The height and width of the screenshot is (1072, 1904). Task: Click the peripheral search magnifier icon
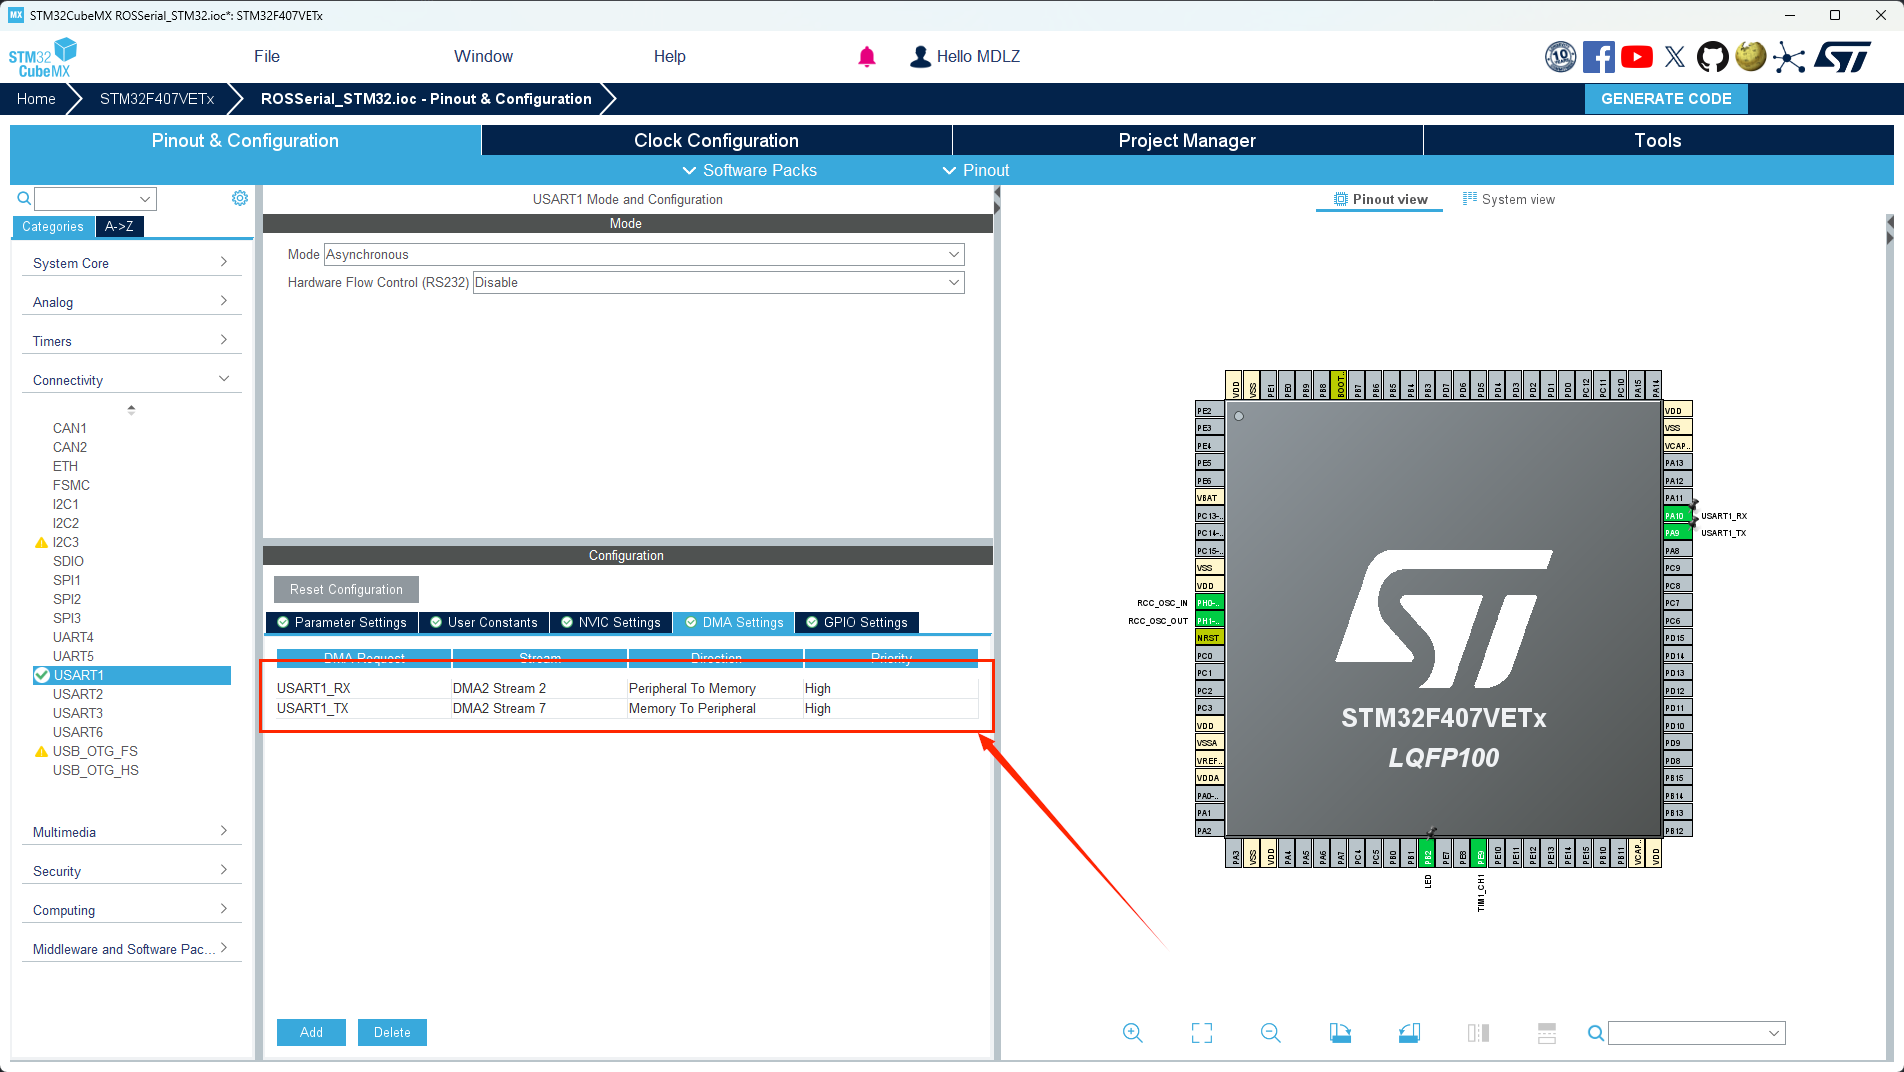(x=24, y=198)
